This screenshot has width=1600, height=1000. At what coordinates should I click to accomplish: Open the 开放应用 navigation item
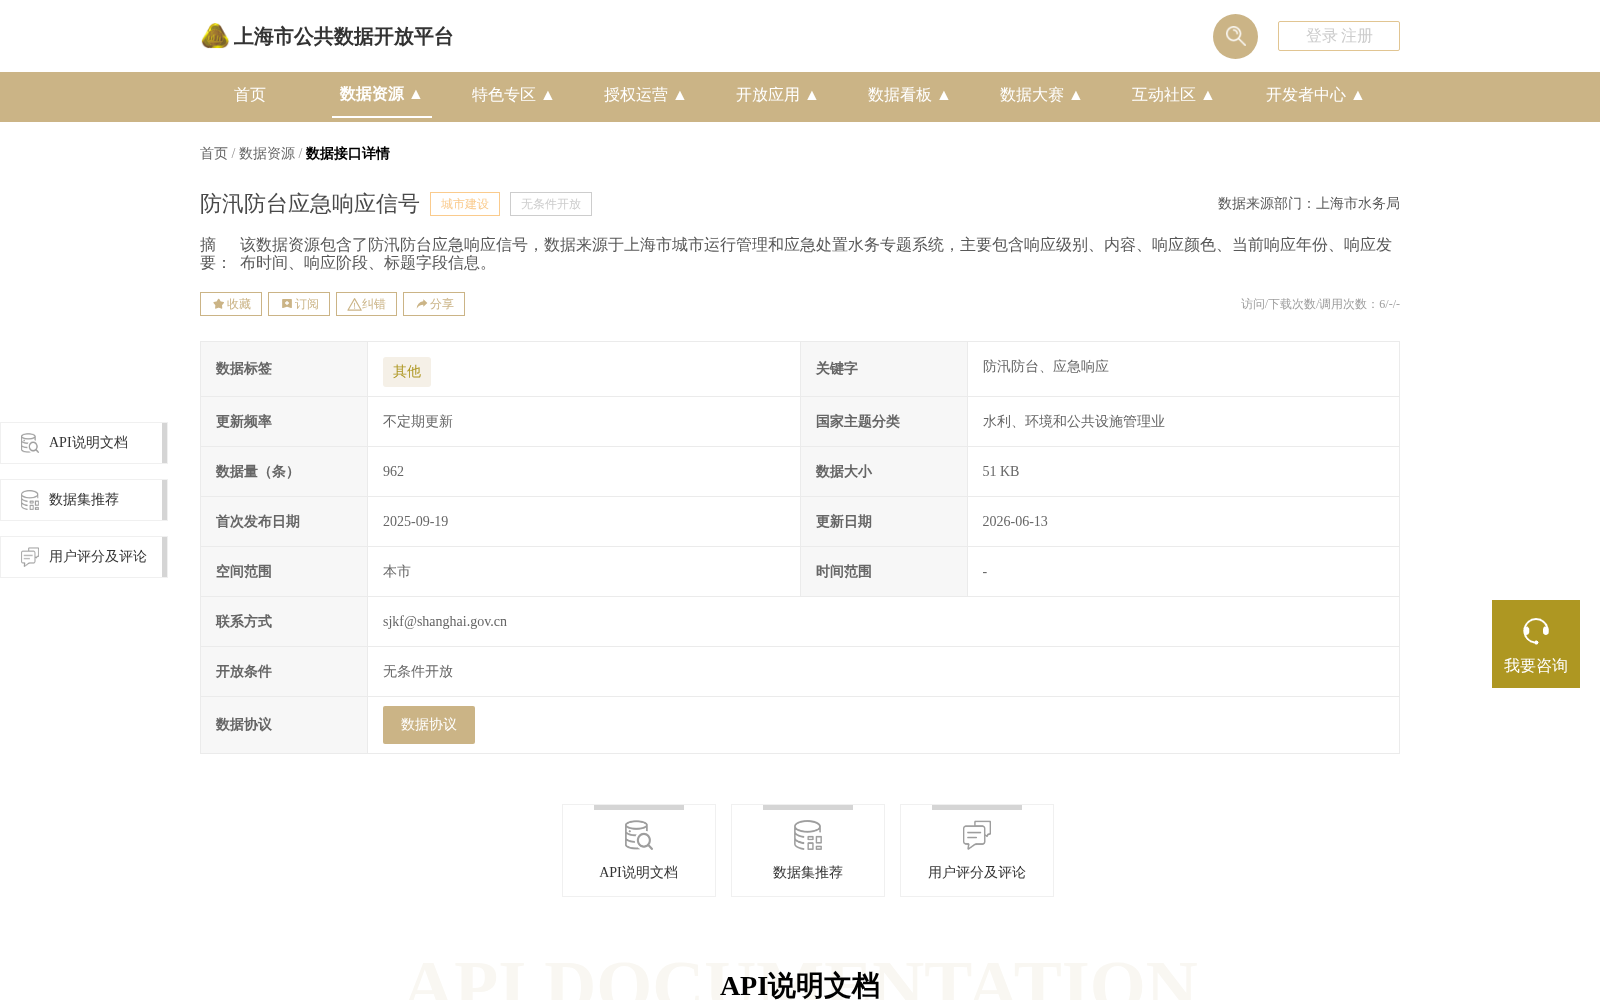[x=767, y=95]
